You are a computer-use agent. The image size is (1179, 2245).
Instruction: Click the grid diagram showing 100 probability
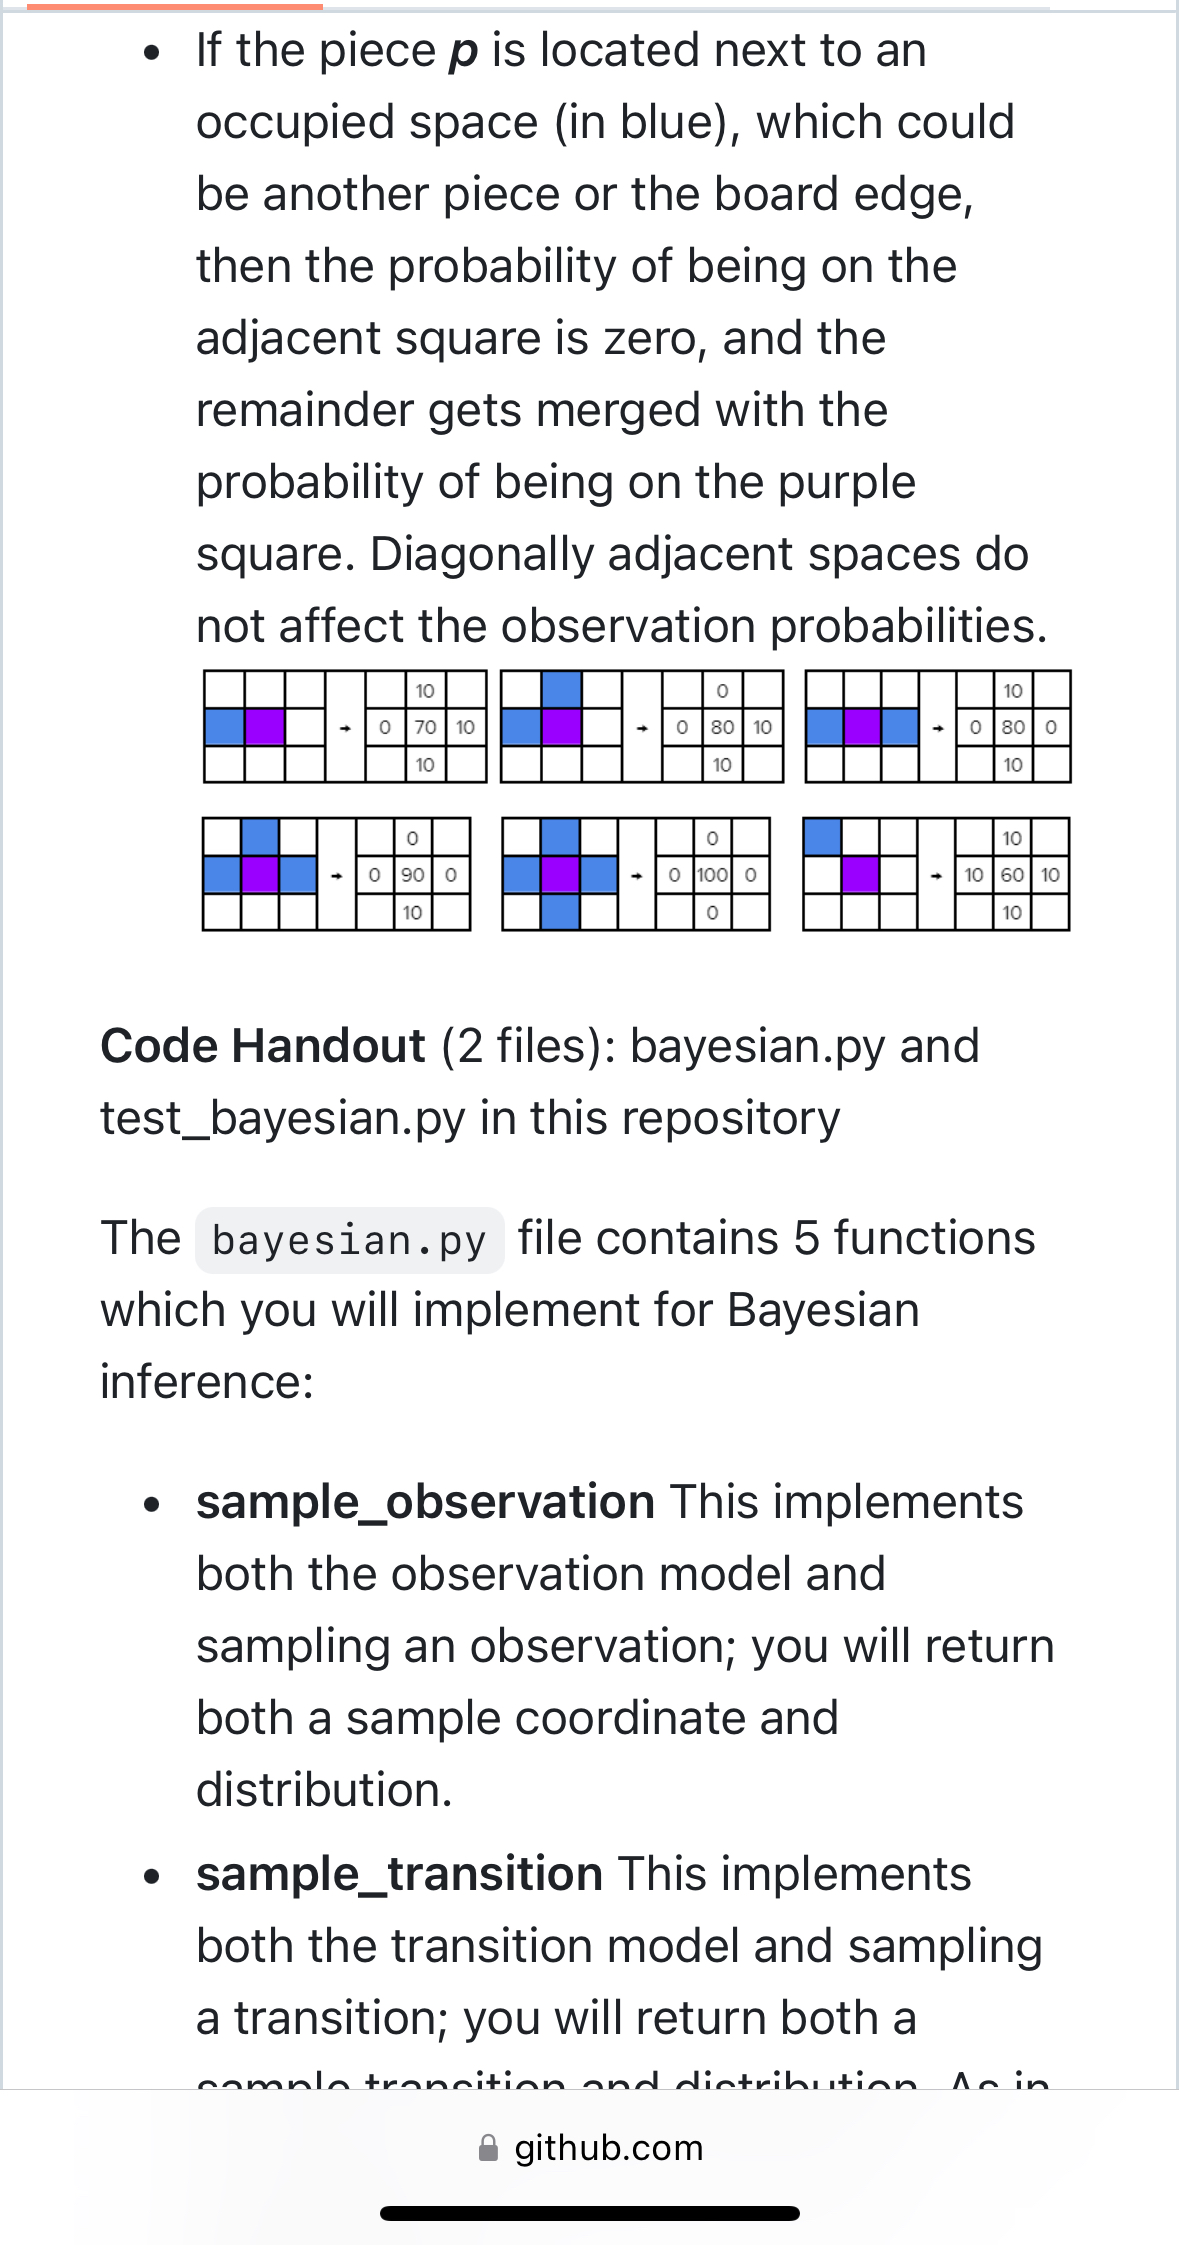[x=635, y=875]
